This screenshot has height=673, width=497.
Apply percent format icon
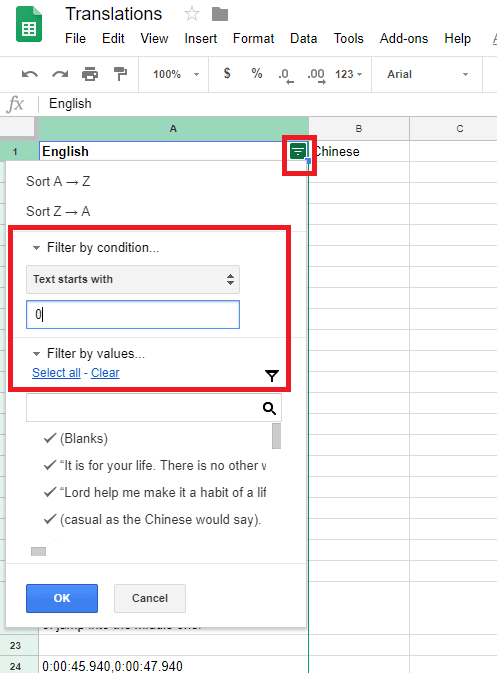tap(257, 73)
